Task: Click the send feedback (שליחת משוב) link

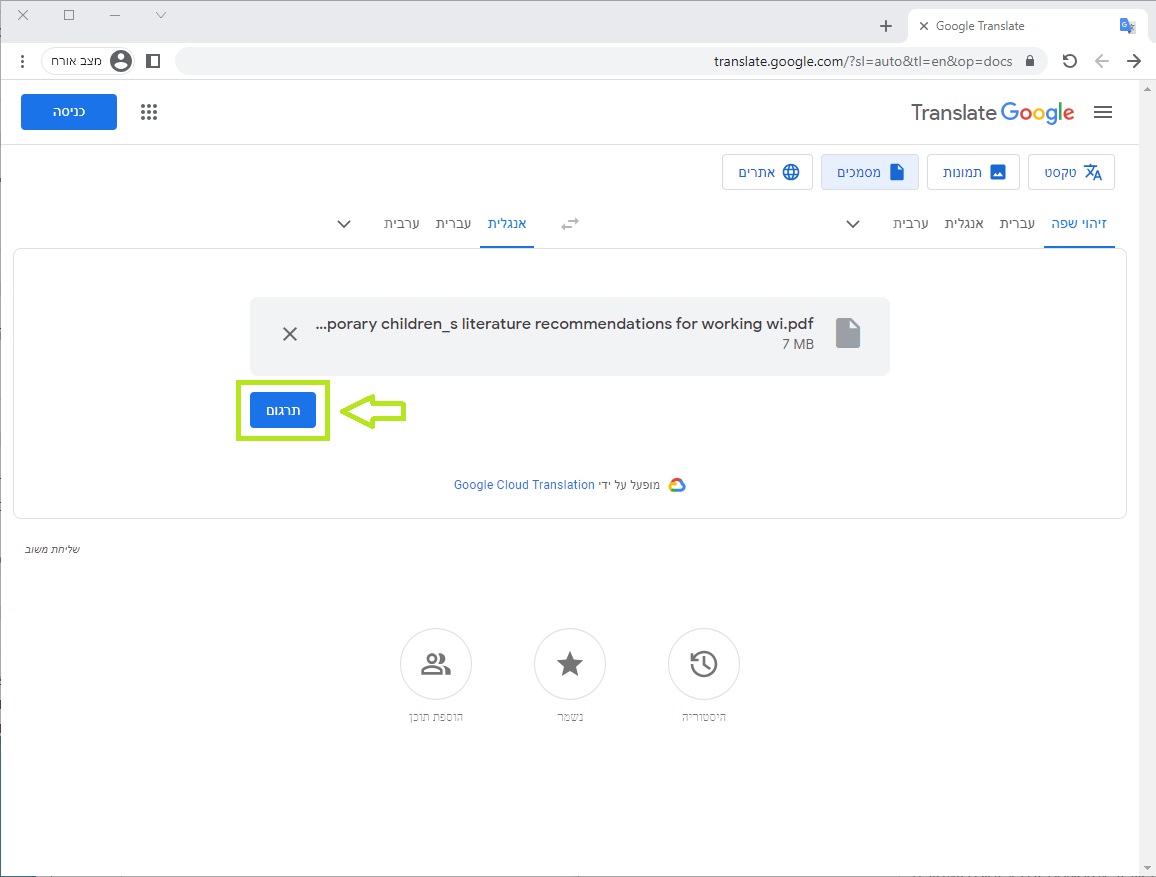Action: point(53,549)
